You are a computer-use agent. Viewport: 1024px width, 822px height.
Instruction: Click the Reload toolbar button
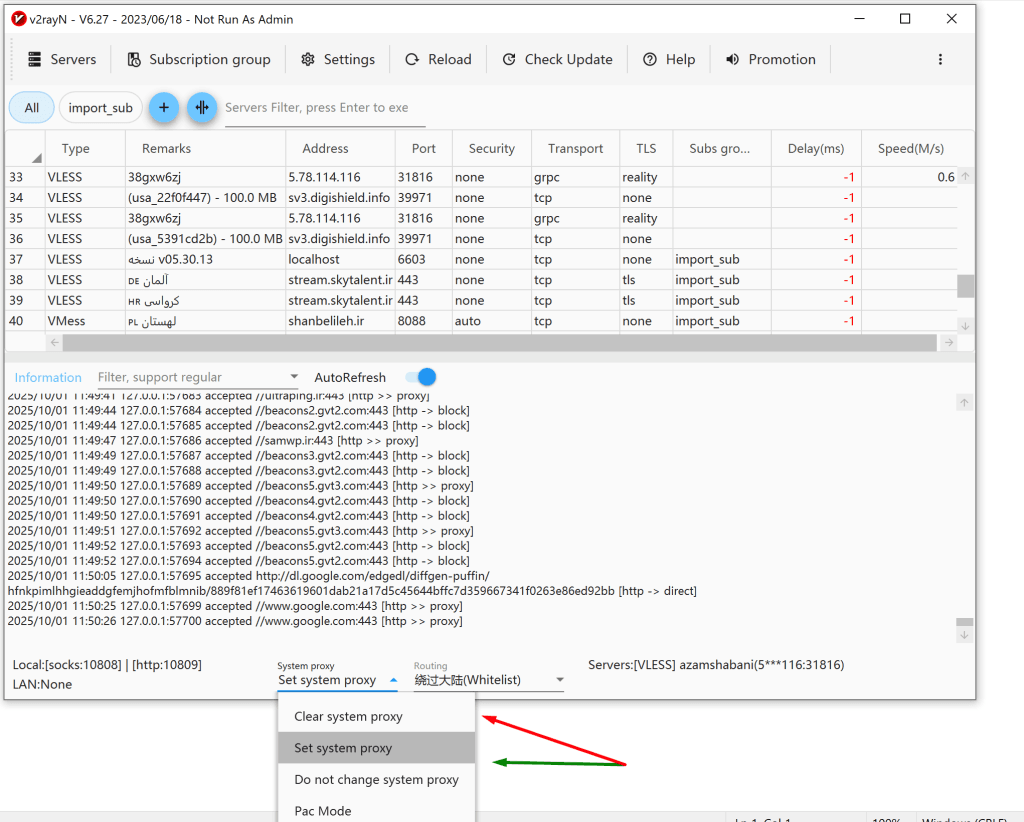[x=437, y=59]
